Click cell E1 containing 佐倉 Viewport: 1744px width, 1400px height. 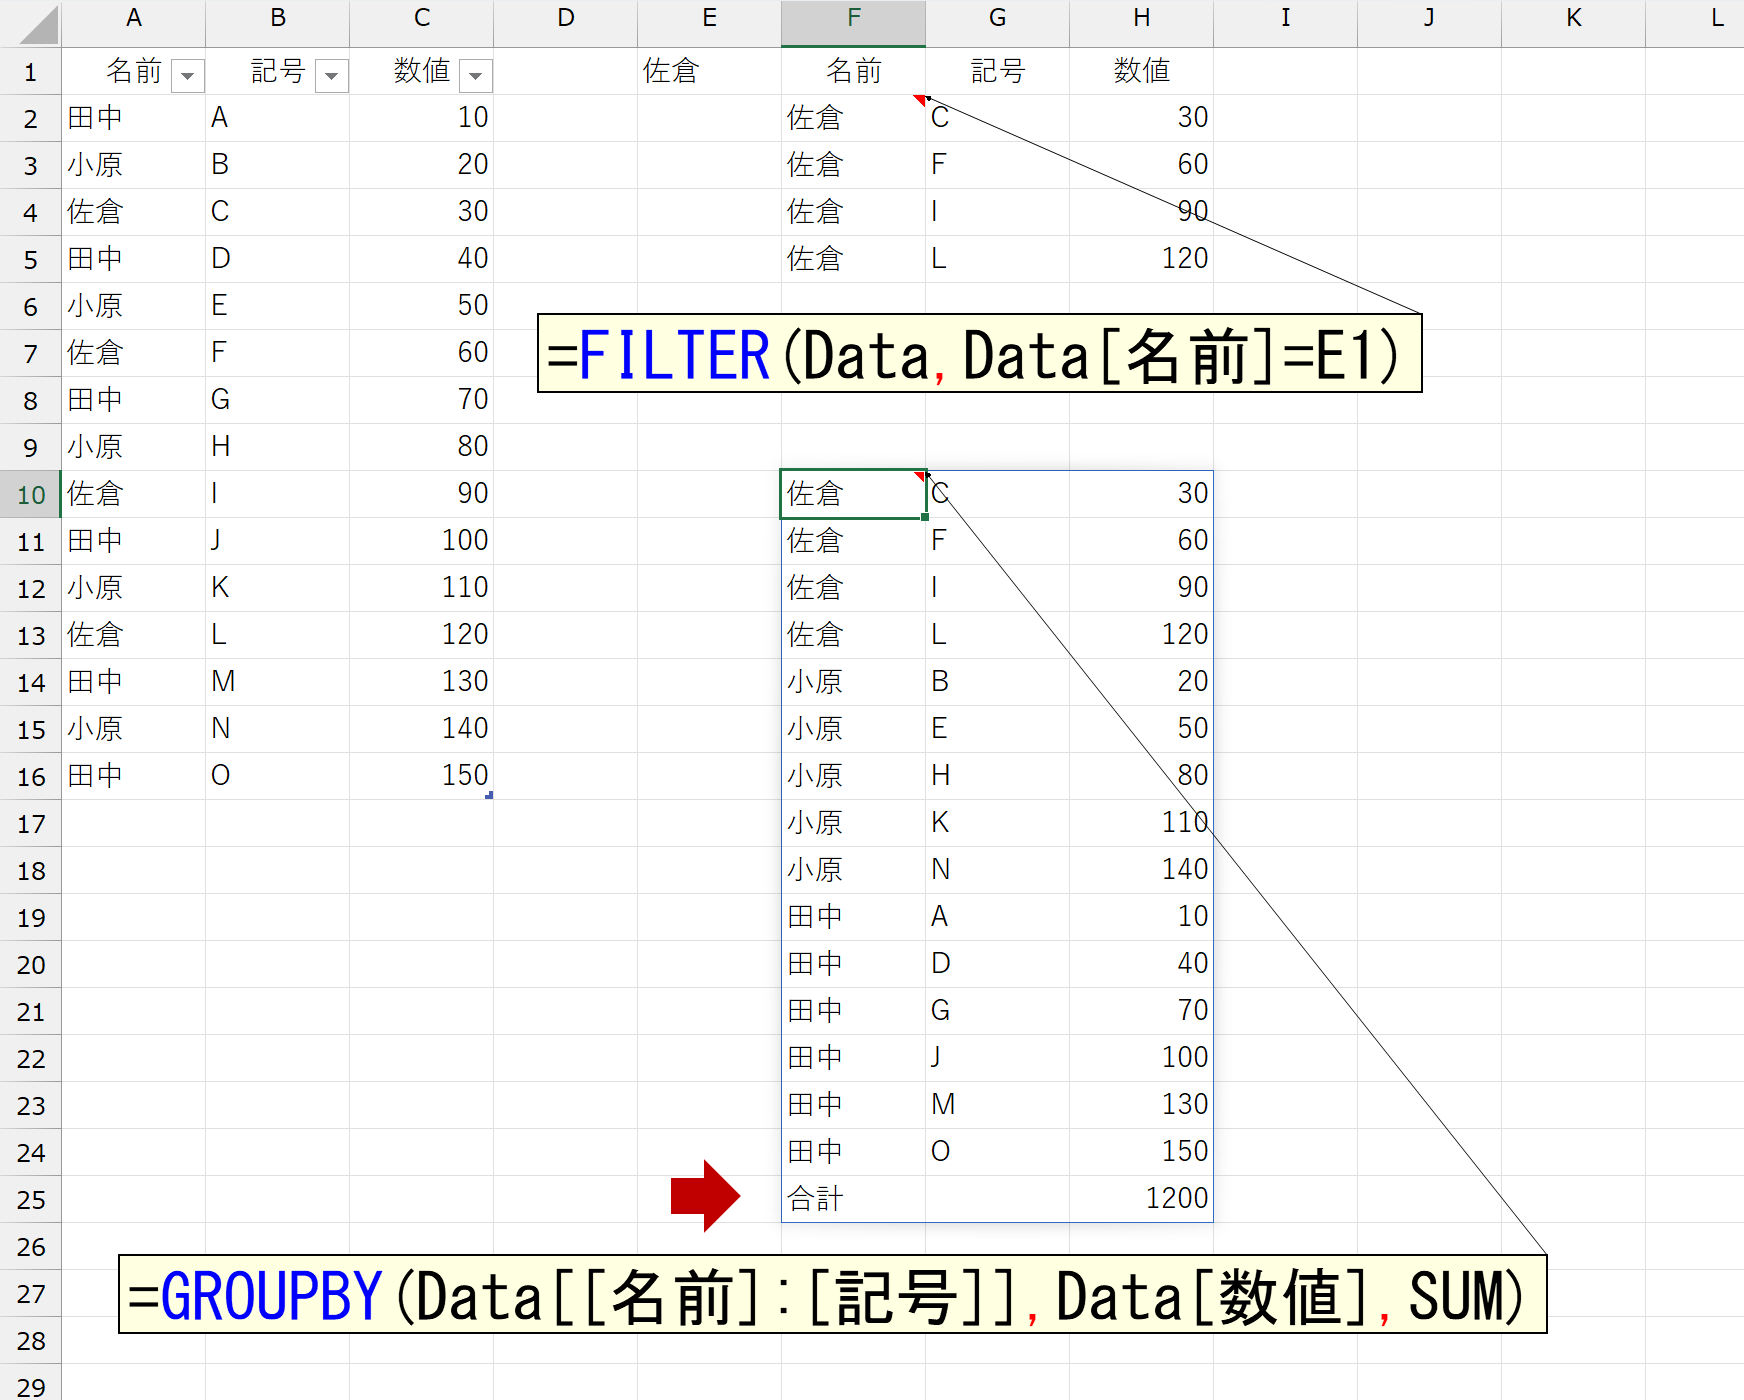[x=709, y=71]
